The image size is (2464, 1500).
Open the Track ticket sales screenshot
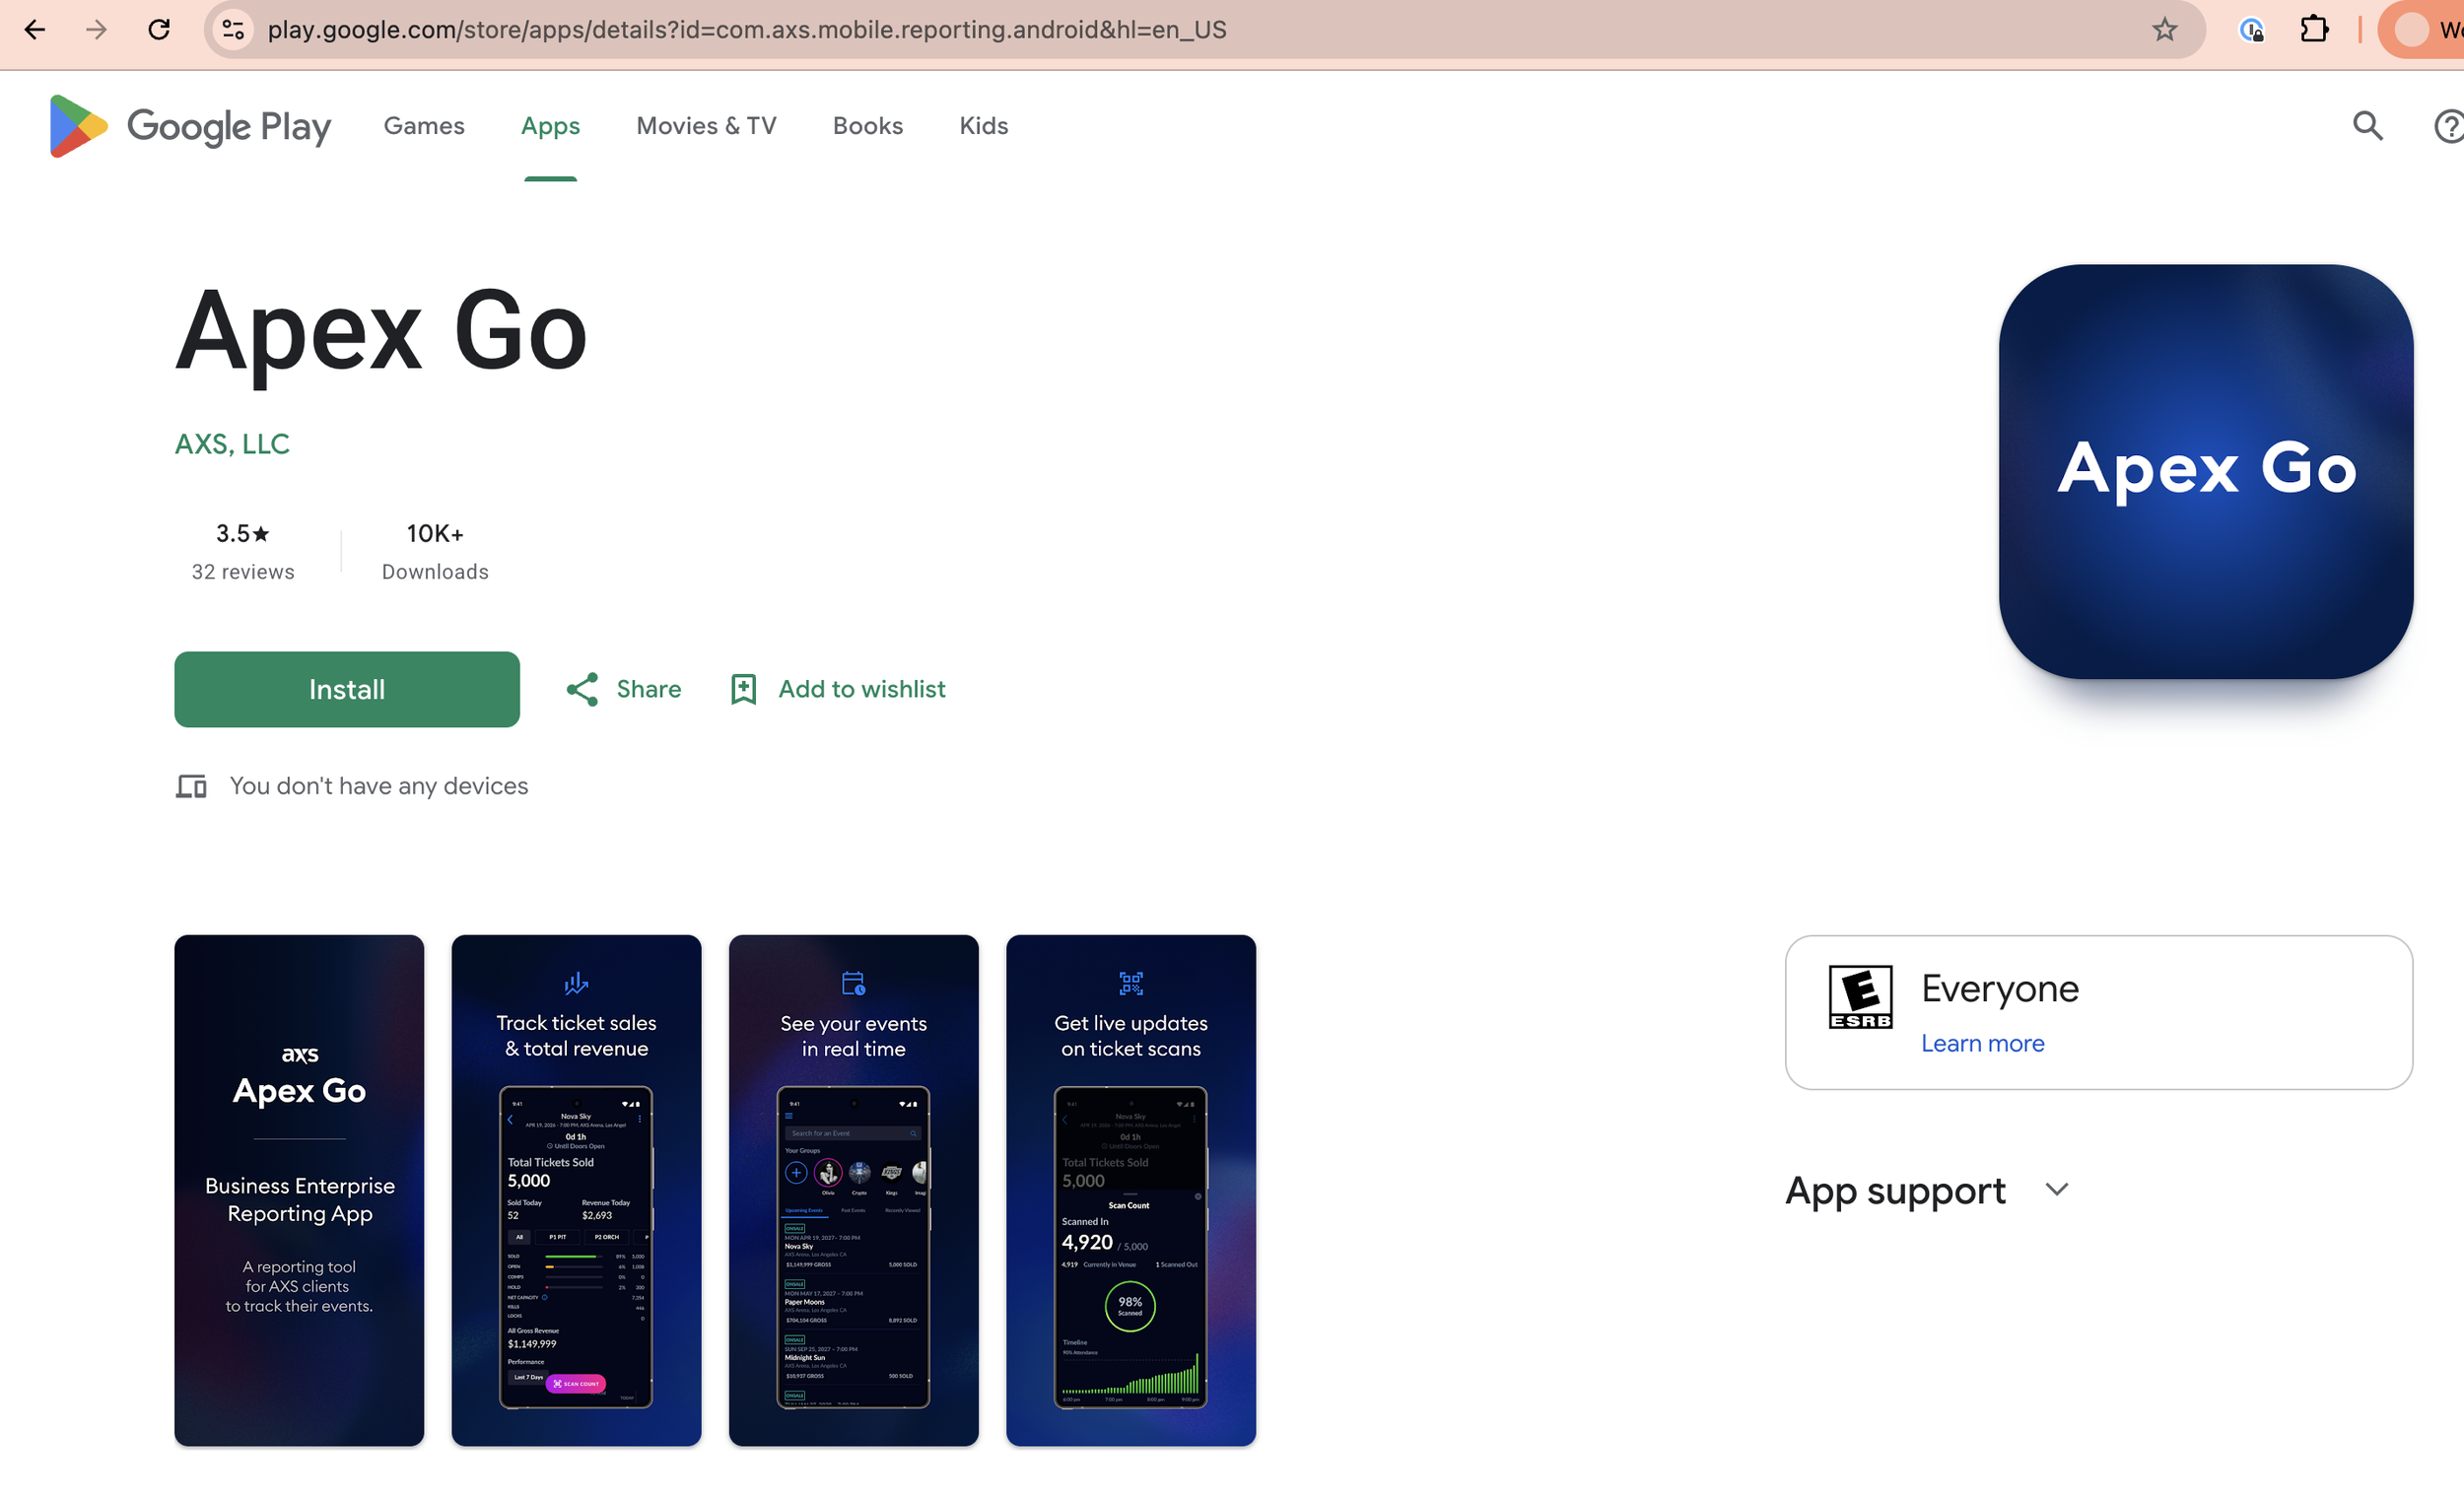[576, 1190]
